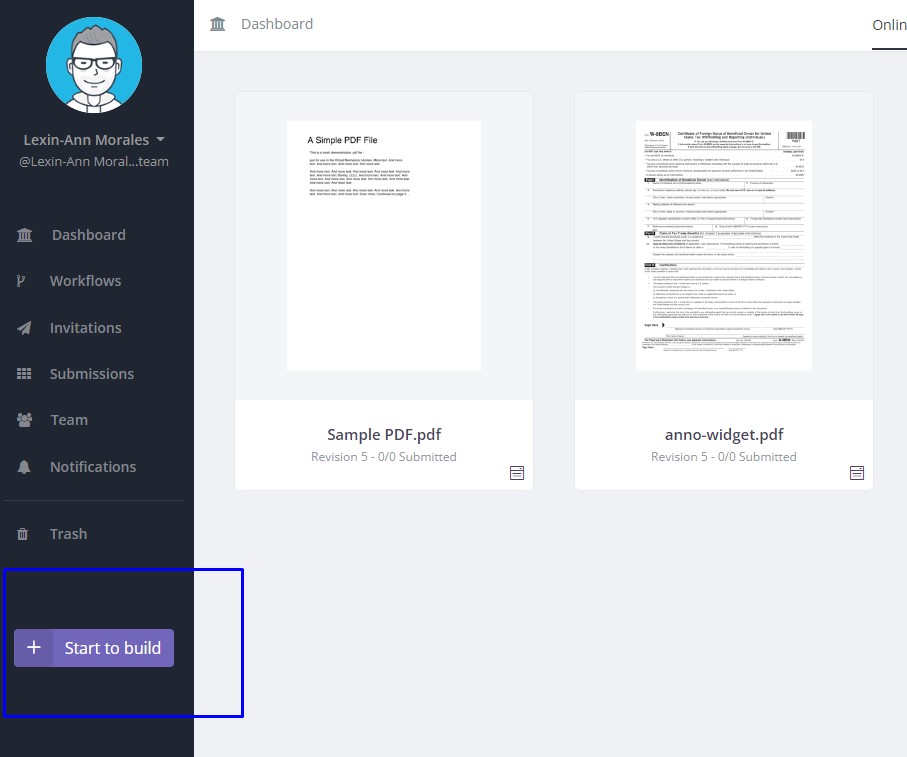The height and width of the screenshot is (757, 907).
Task: Click the Dashboard building icon in sidebar
Action: (25, 235)
